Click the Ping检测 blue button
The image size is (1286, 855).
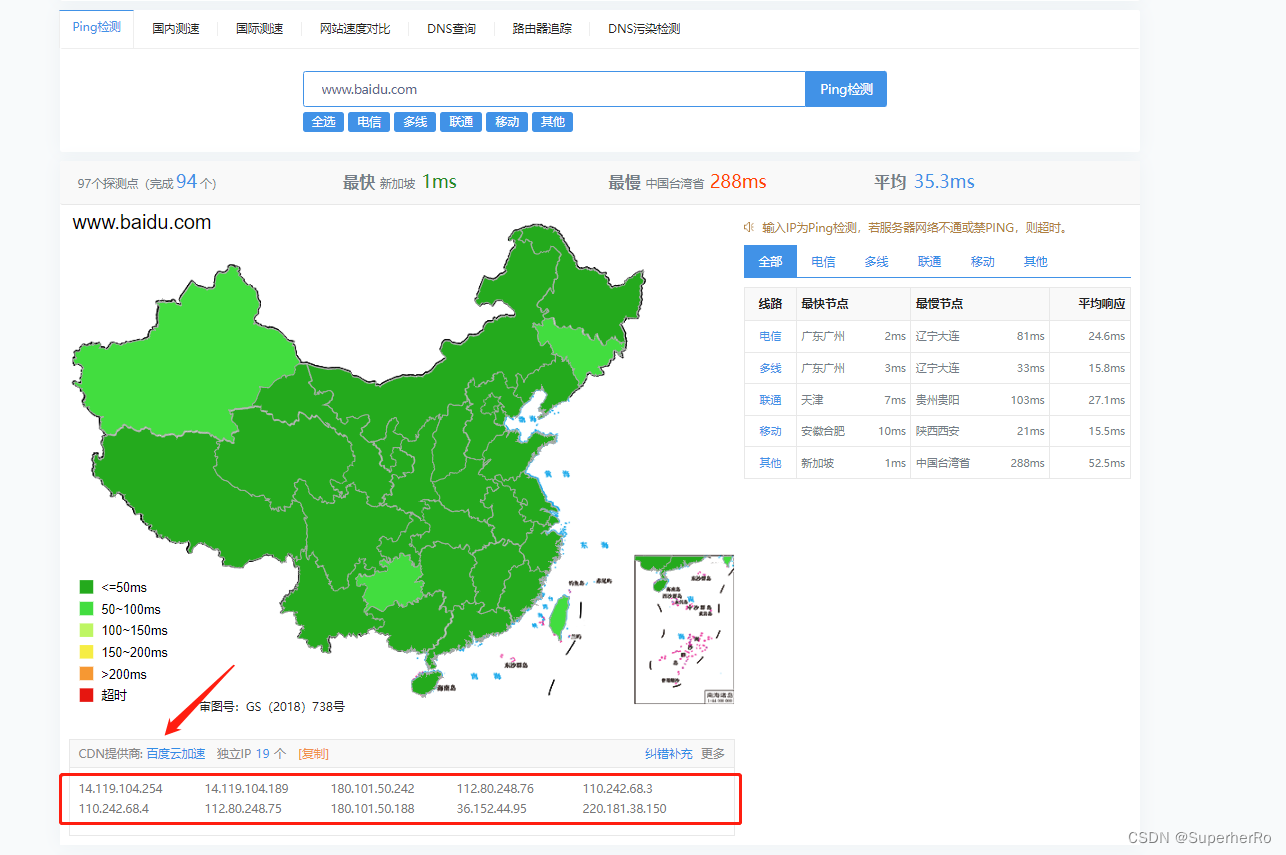click(845, 89)
